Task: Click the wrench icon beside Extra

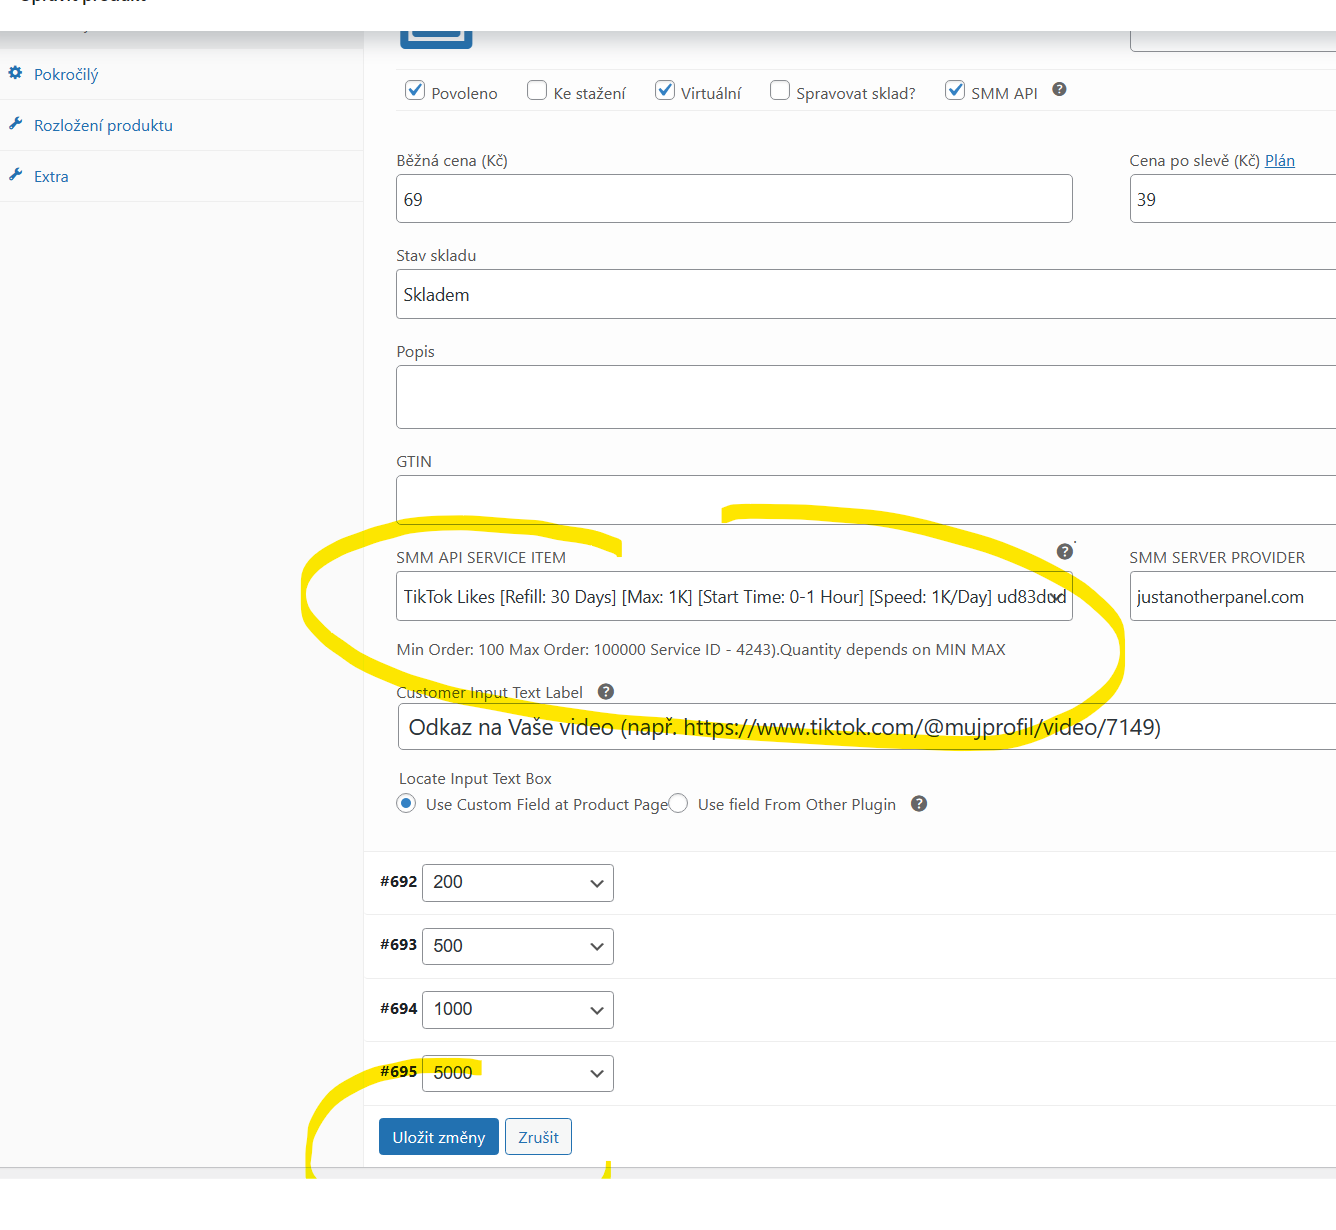Action: pyautogui.click(x=15, y=175)
